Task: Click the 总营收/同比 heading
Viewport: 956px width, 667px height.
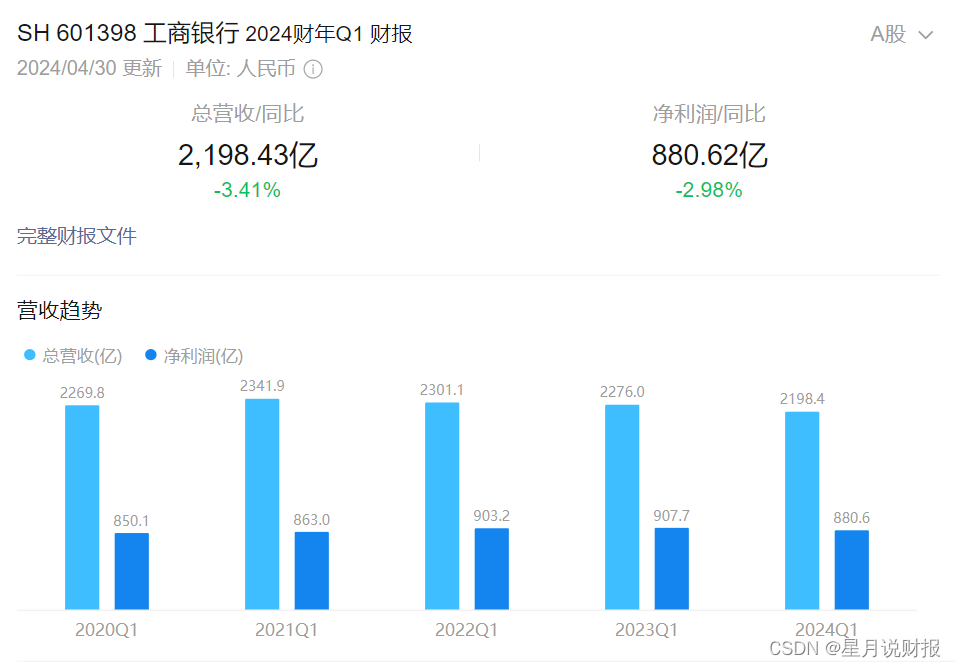Action: pyautogui.click(x=248, y=114)
